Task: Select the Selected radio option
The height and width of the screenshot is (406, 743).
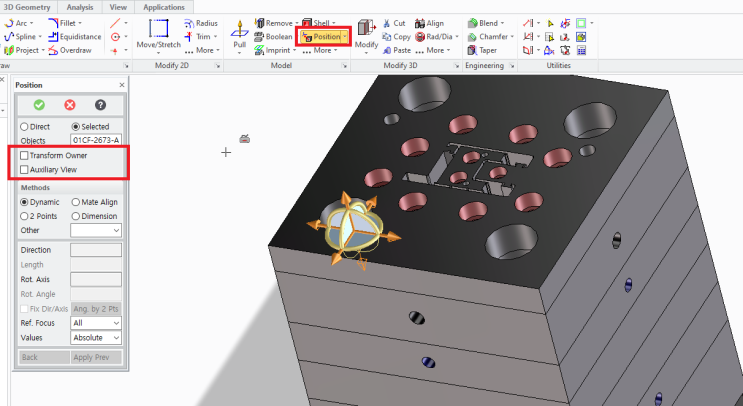Action: pyautogui.click(x=91, y=126)
